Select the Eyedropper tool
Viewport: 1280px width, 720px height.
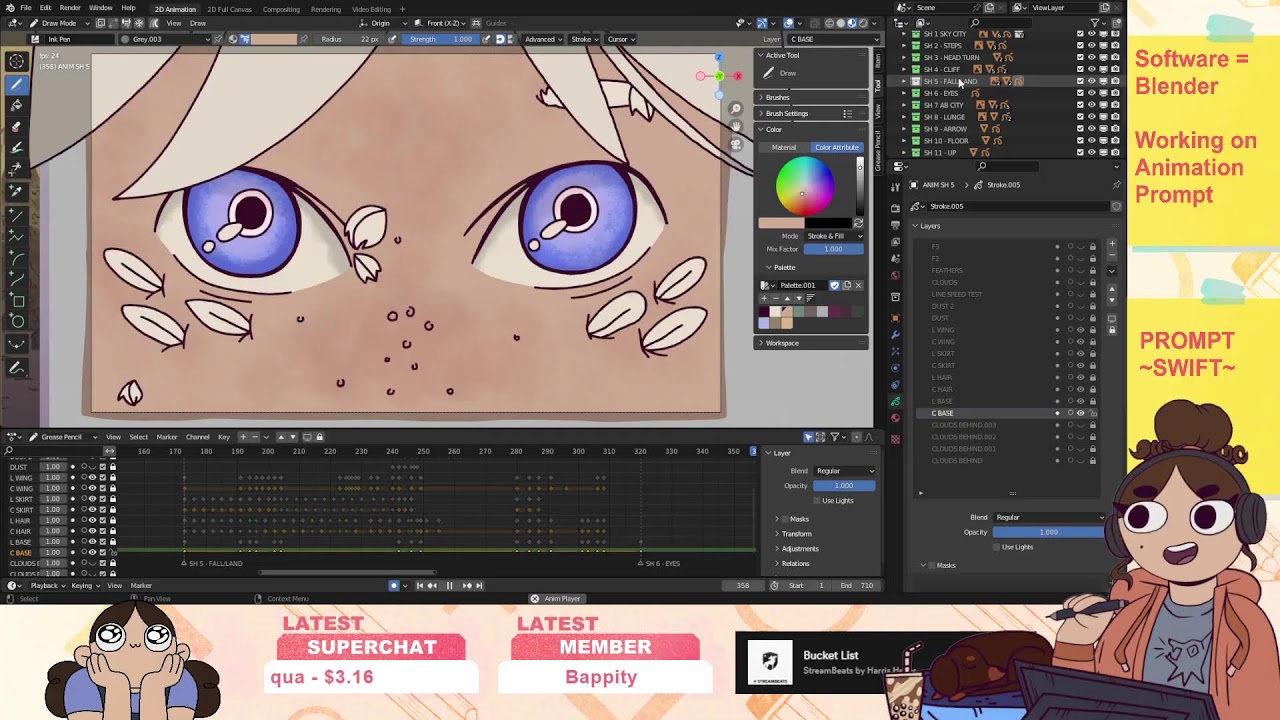tap(17, 191)
